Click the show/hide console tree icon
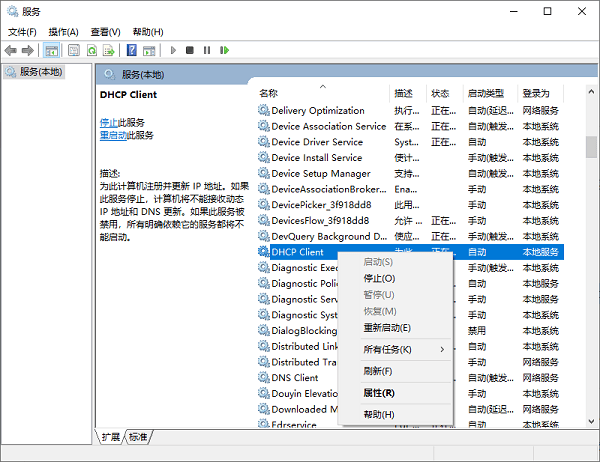The height and width of the screenshot is (462, 600). coord(49,50)
